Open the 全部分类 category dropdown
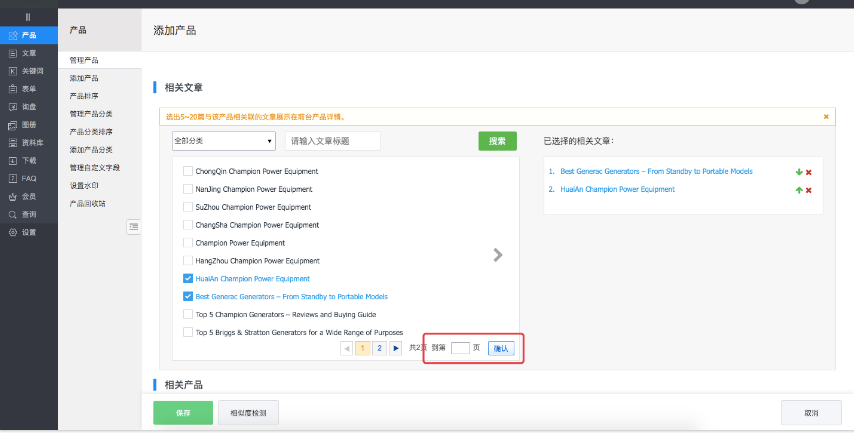The height and width of the screenshot is (433, 854). 224,141
